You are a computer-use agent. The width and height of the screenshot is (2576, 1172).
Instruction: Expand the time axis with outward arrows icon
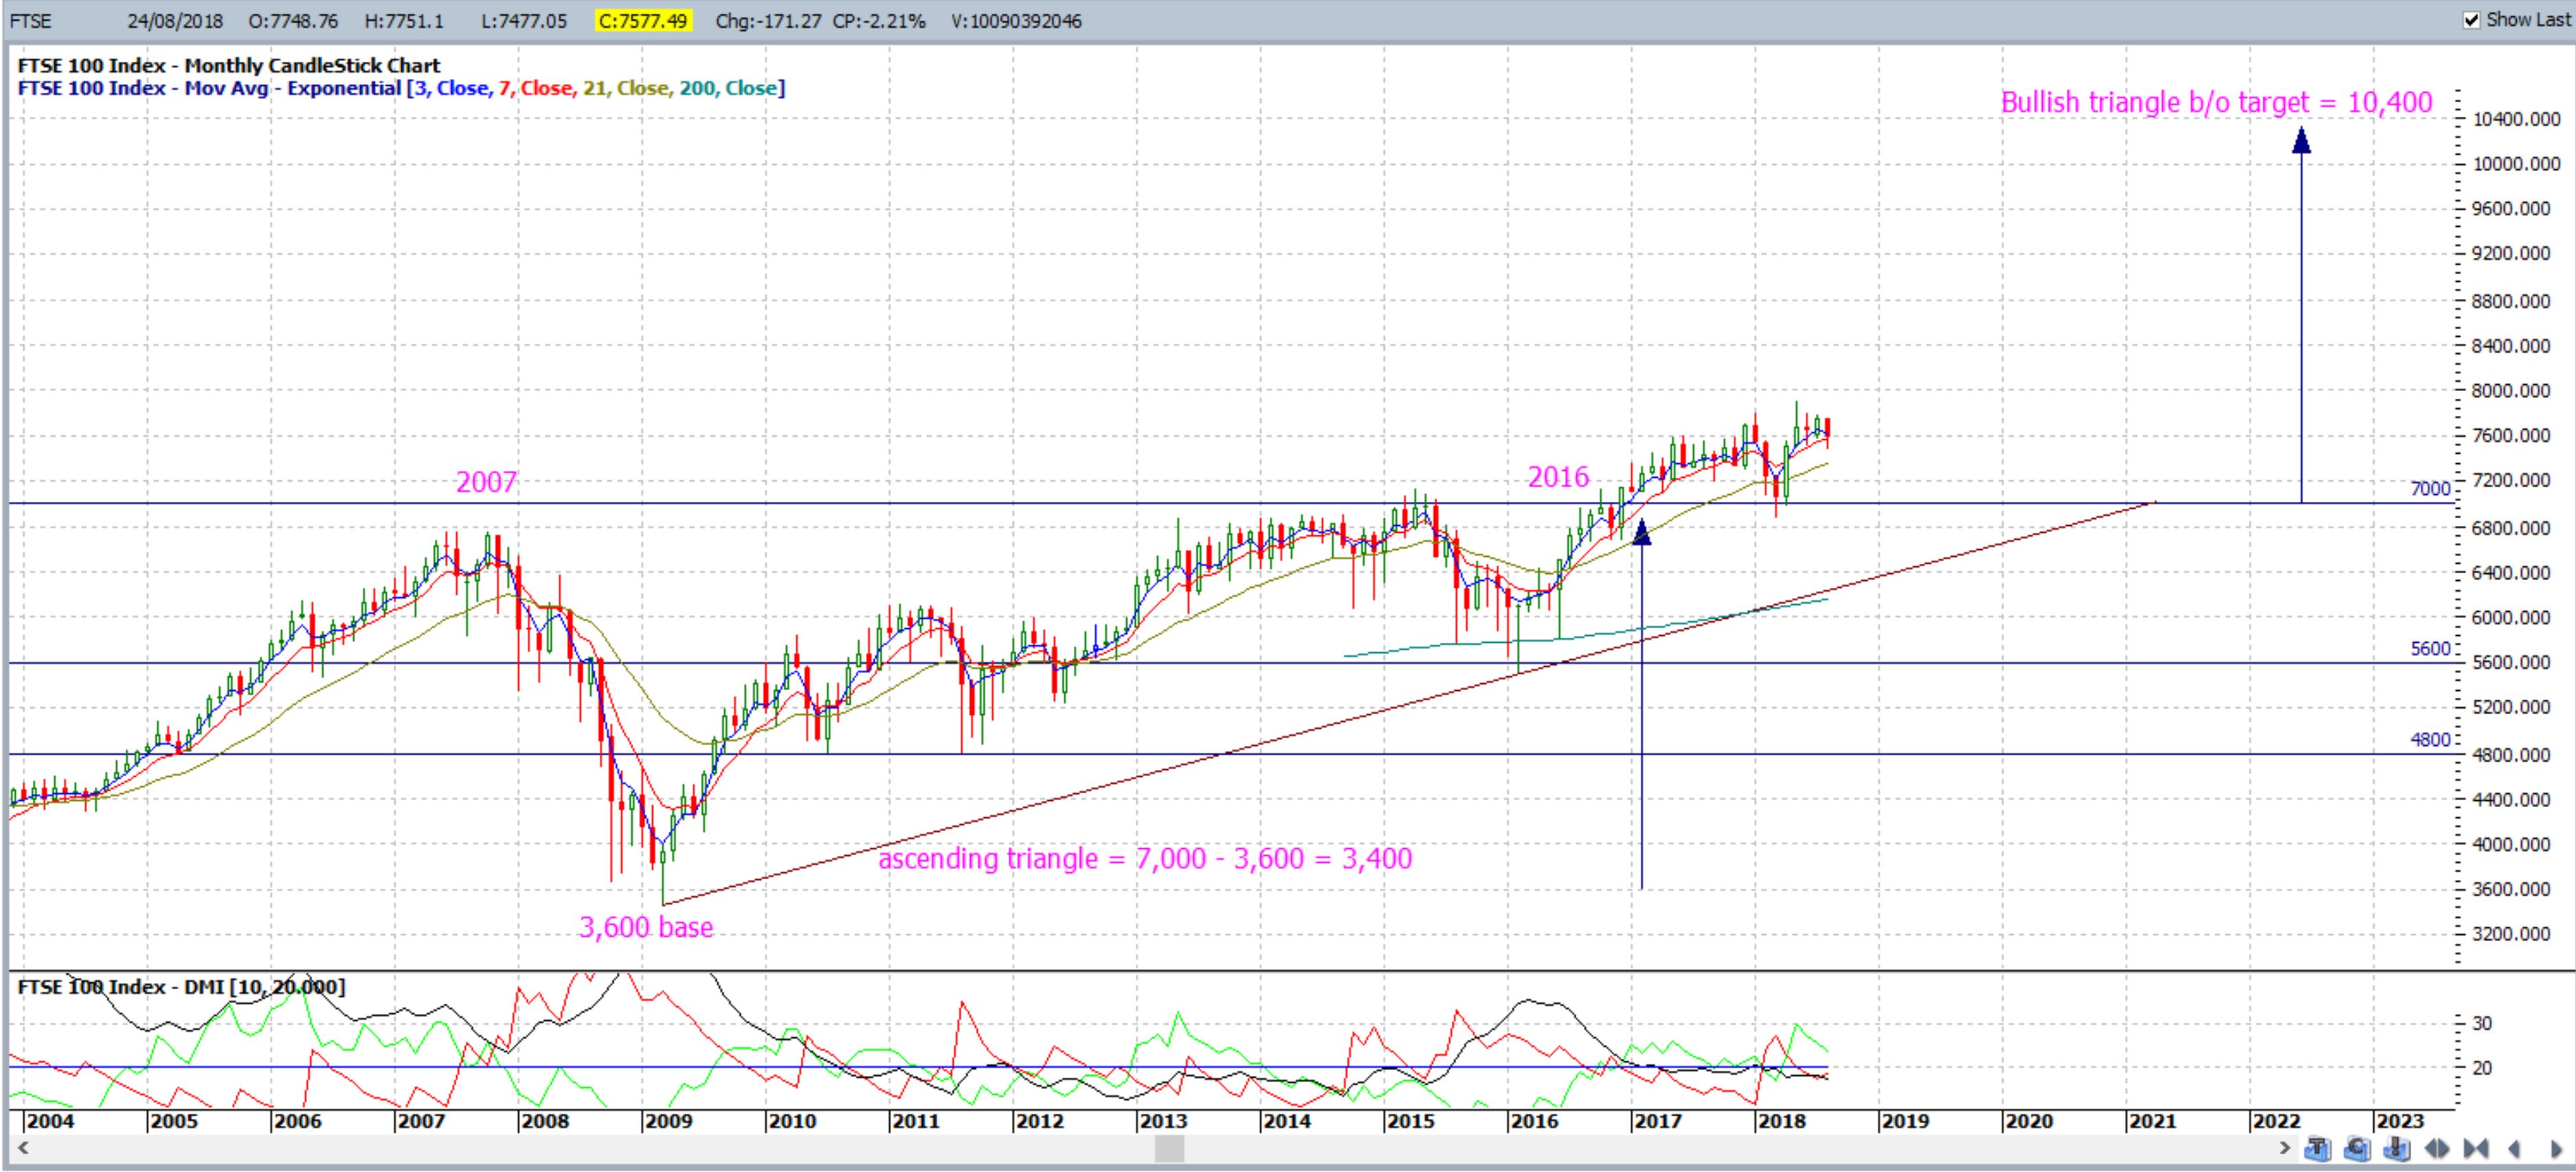pos(2437,1149)
